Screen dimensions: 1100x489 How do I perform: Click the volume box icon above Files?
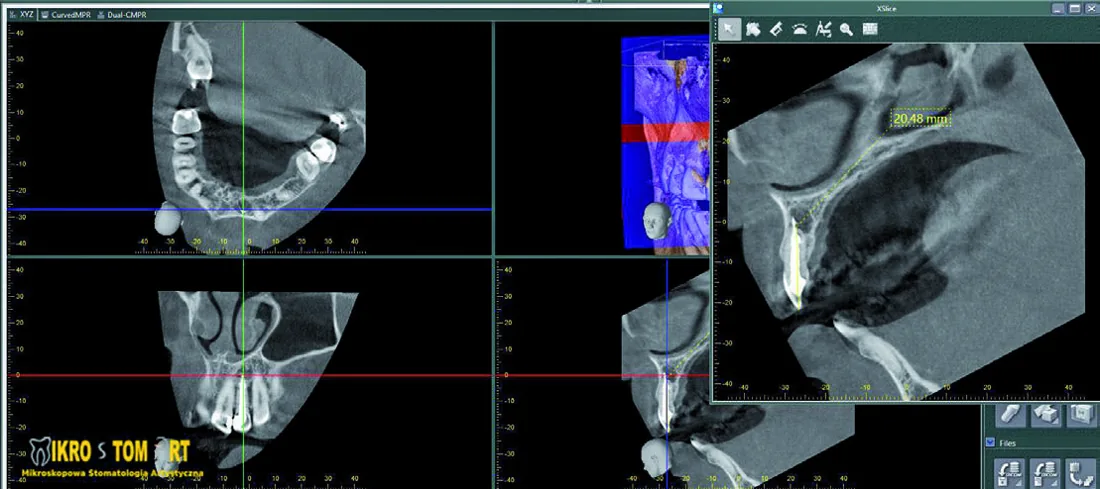click(x=1081, y=415)
